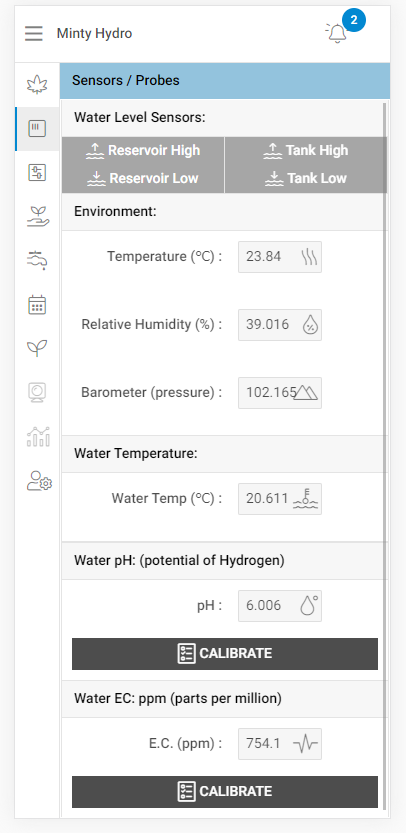Click the Temperature value field
406x833 pixels.
tap(280, 257)
